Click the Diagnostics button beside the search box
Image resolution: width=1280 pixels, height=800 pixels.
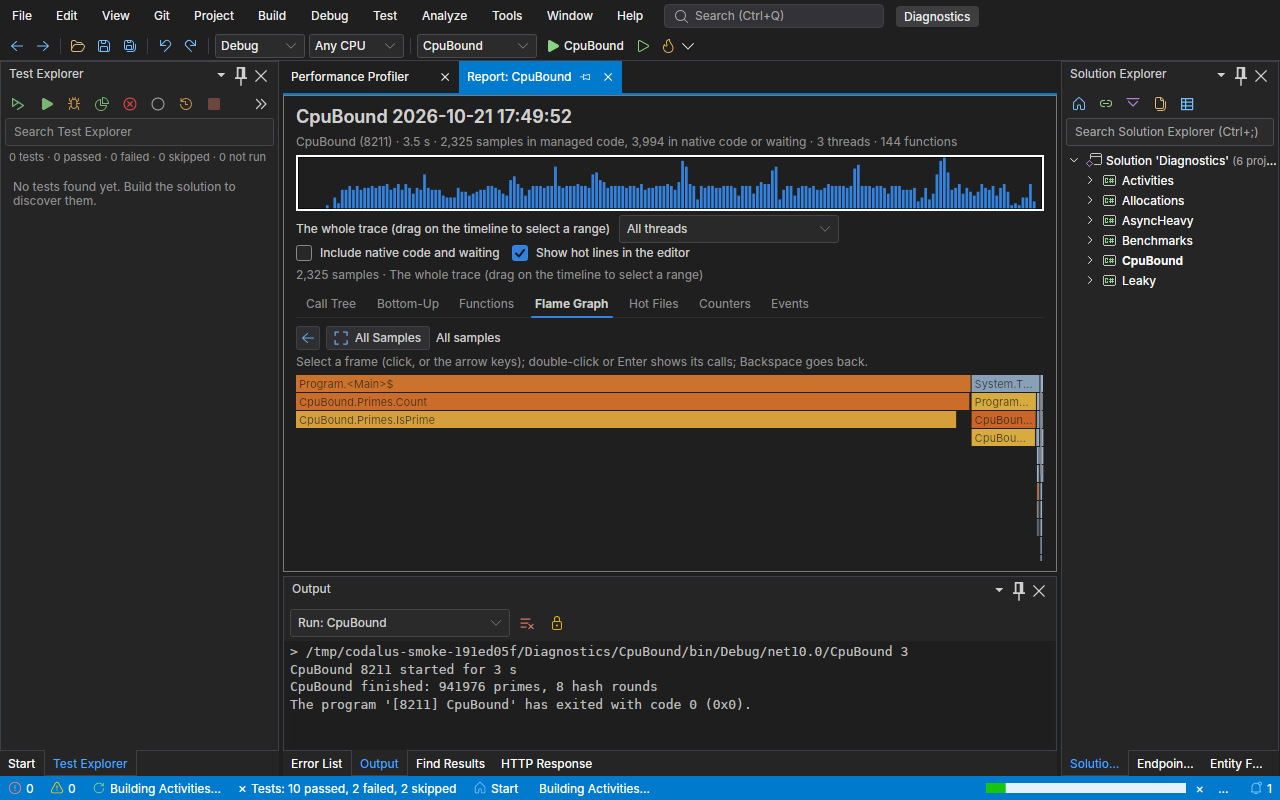click(x=937, y=16)
